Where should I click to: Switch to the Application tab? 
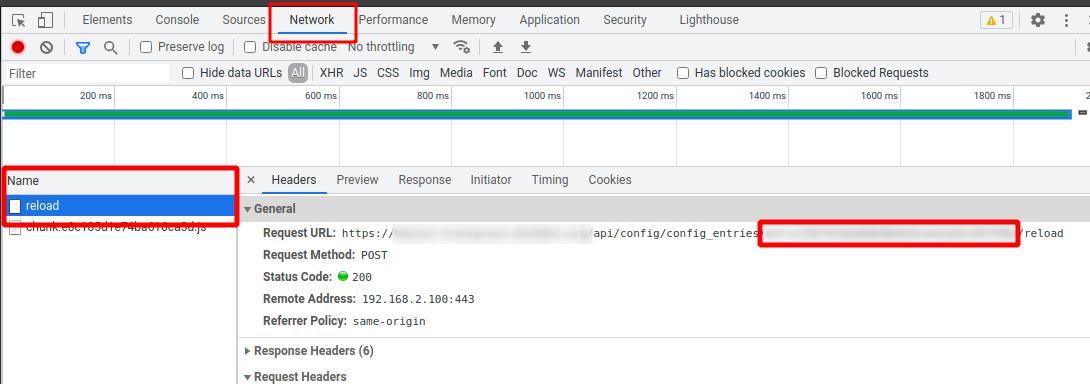[x=549, y=20]
